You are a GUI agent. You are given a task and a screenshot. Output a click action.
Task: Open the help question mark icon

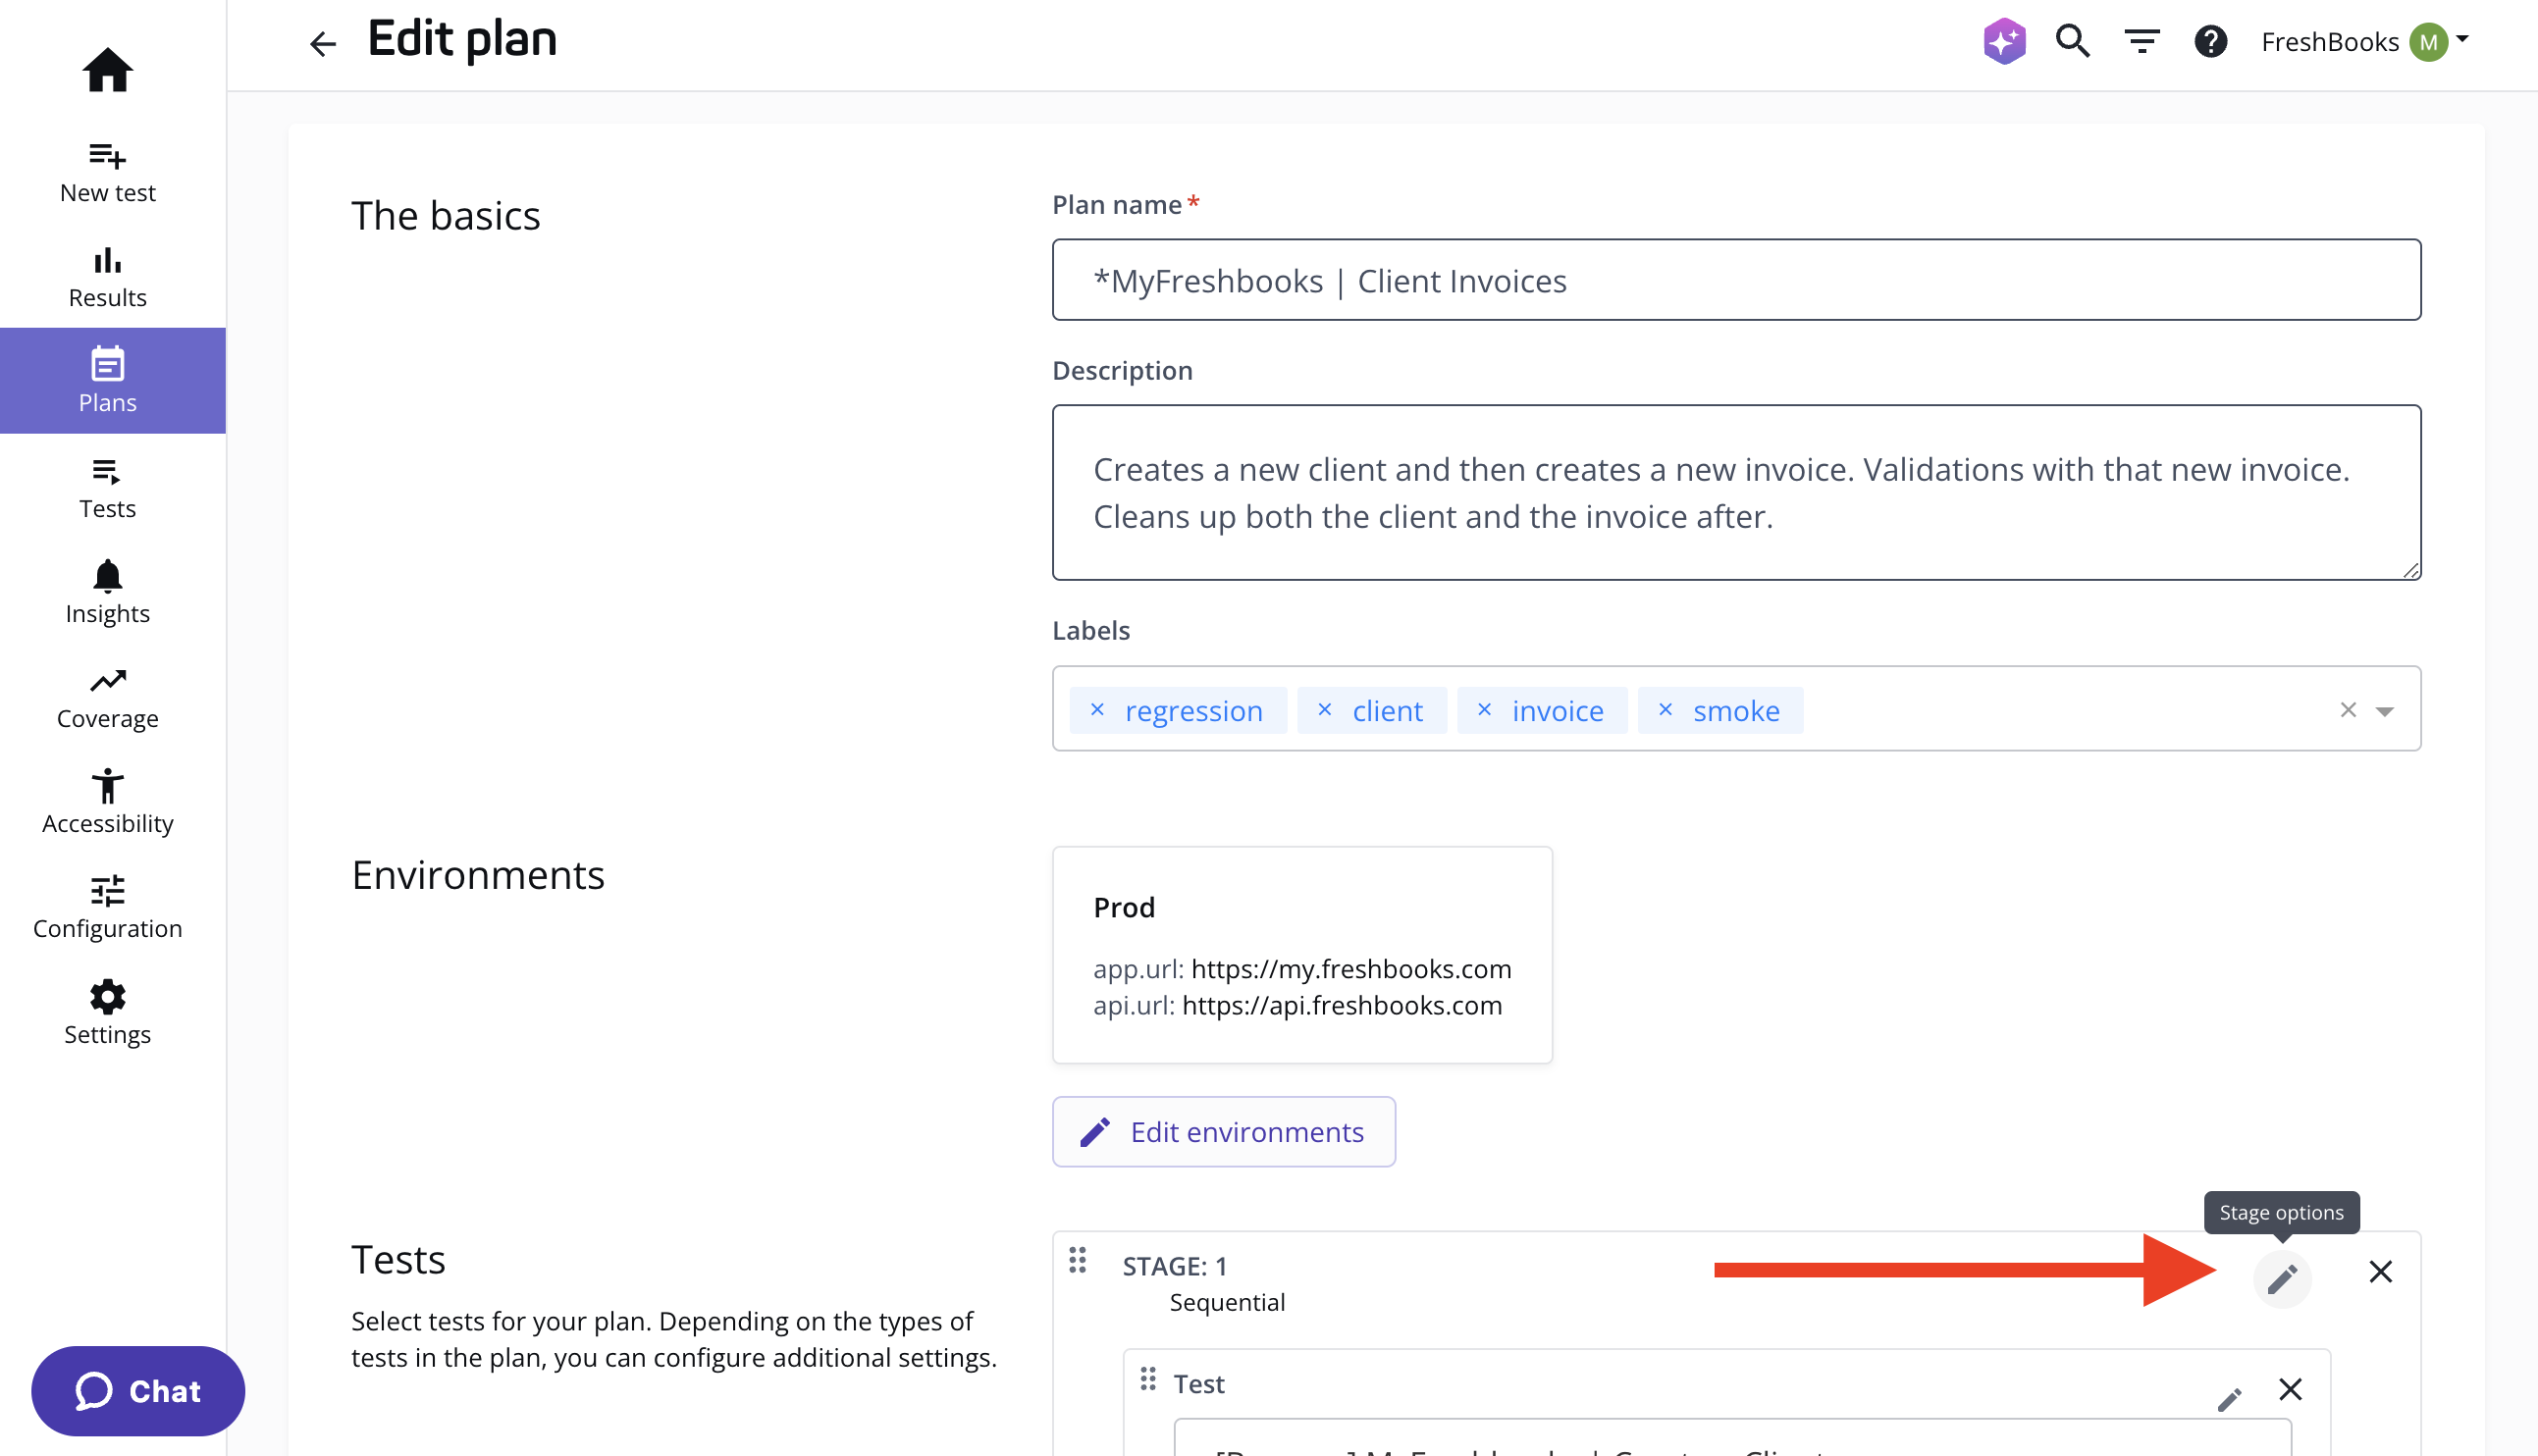2211,41
